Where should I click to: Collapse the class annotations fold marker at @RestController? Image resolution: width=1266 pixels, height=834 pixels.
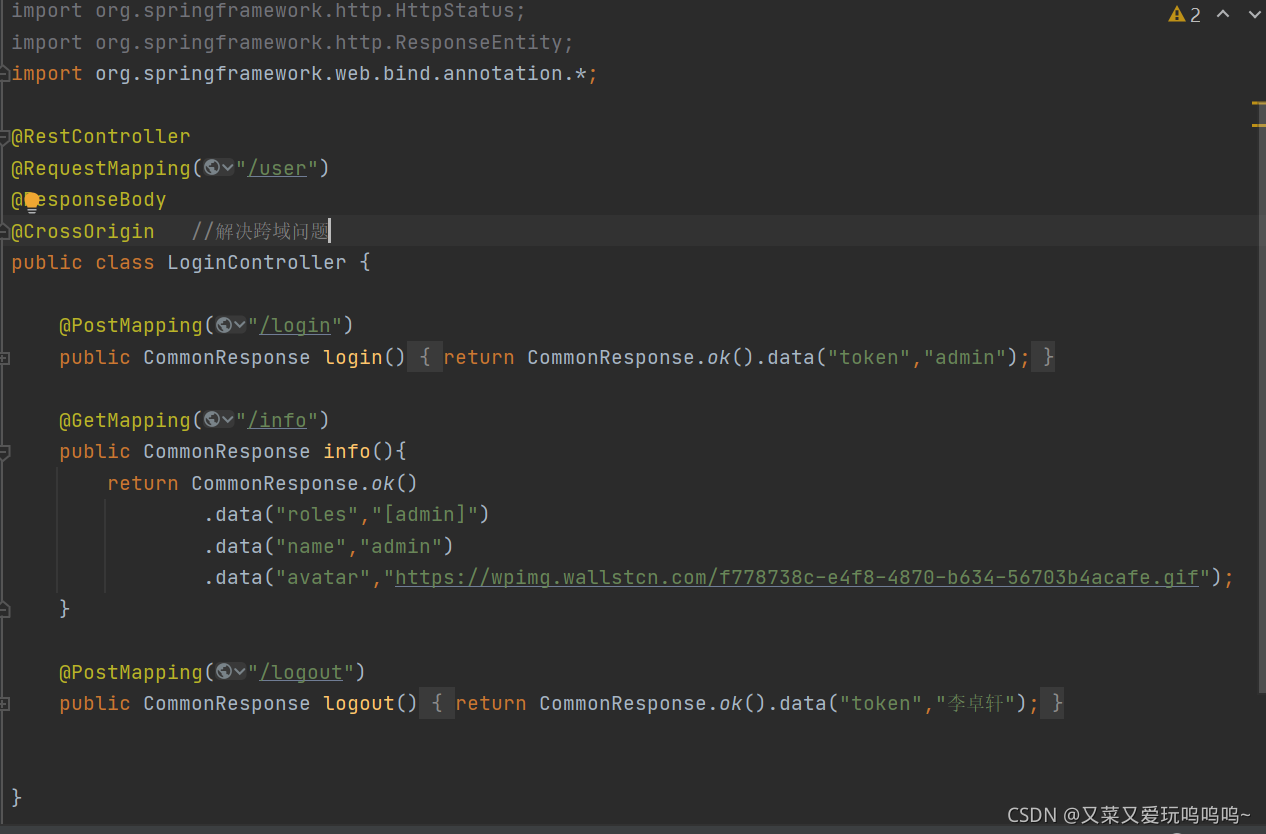click(5, 137)
